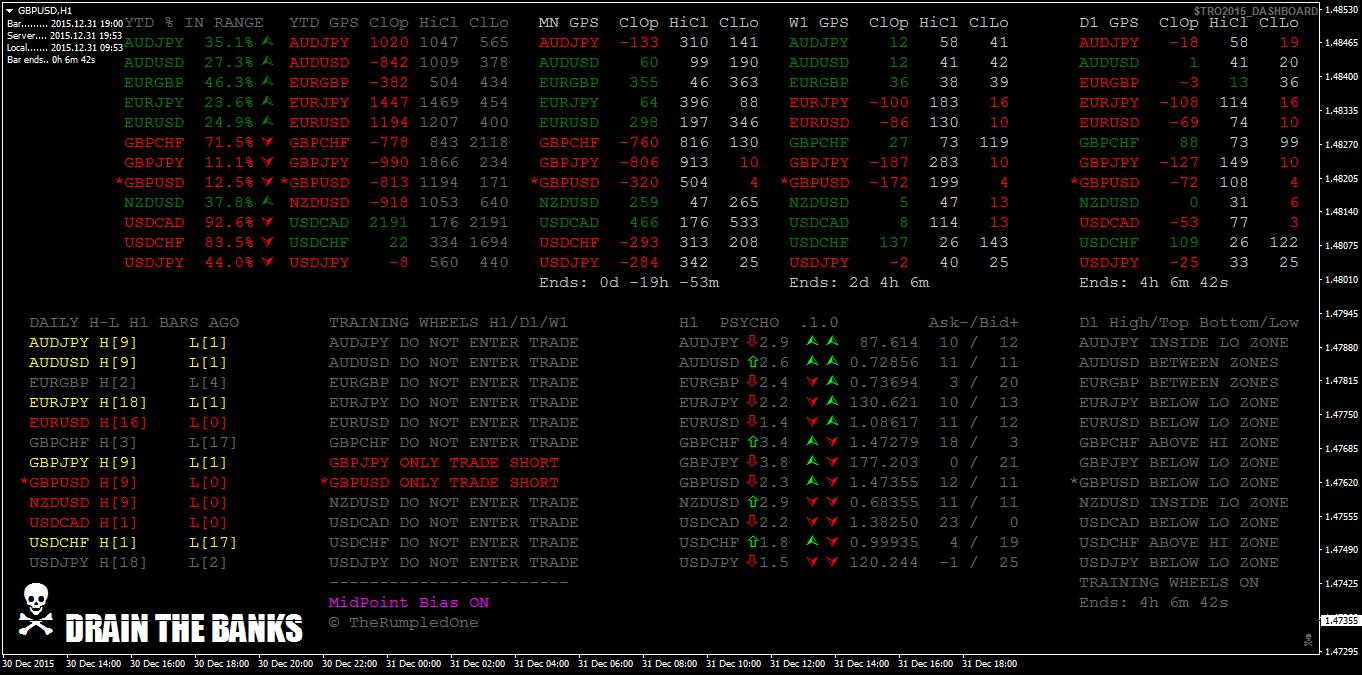This screenshot has width=1362, height=675.
Task: Click the DRAIN THE BANKS banner text
Action: [184, 629]
